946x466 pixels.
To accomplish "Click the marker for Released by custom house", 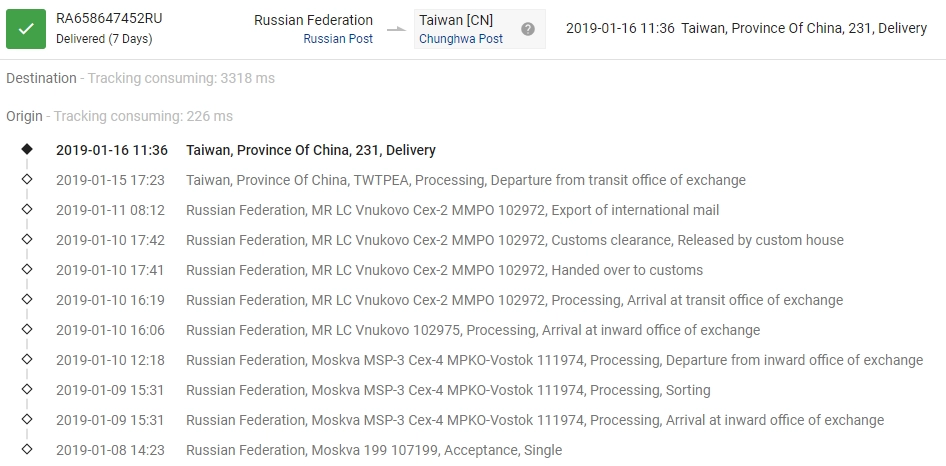I will click(x=27, y=240).
